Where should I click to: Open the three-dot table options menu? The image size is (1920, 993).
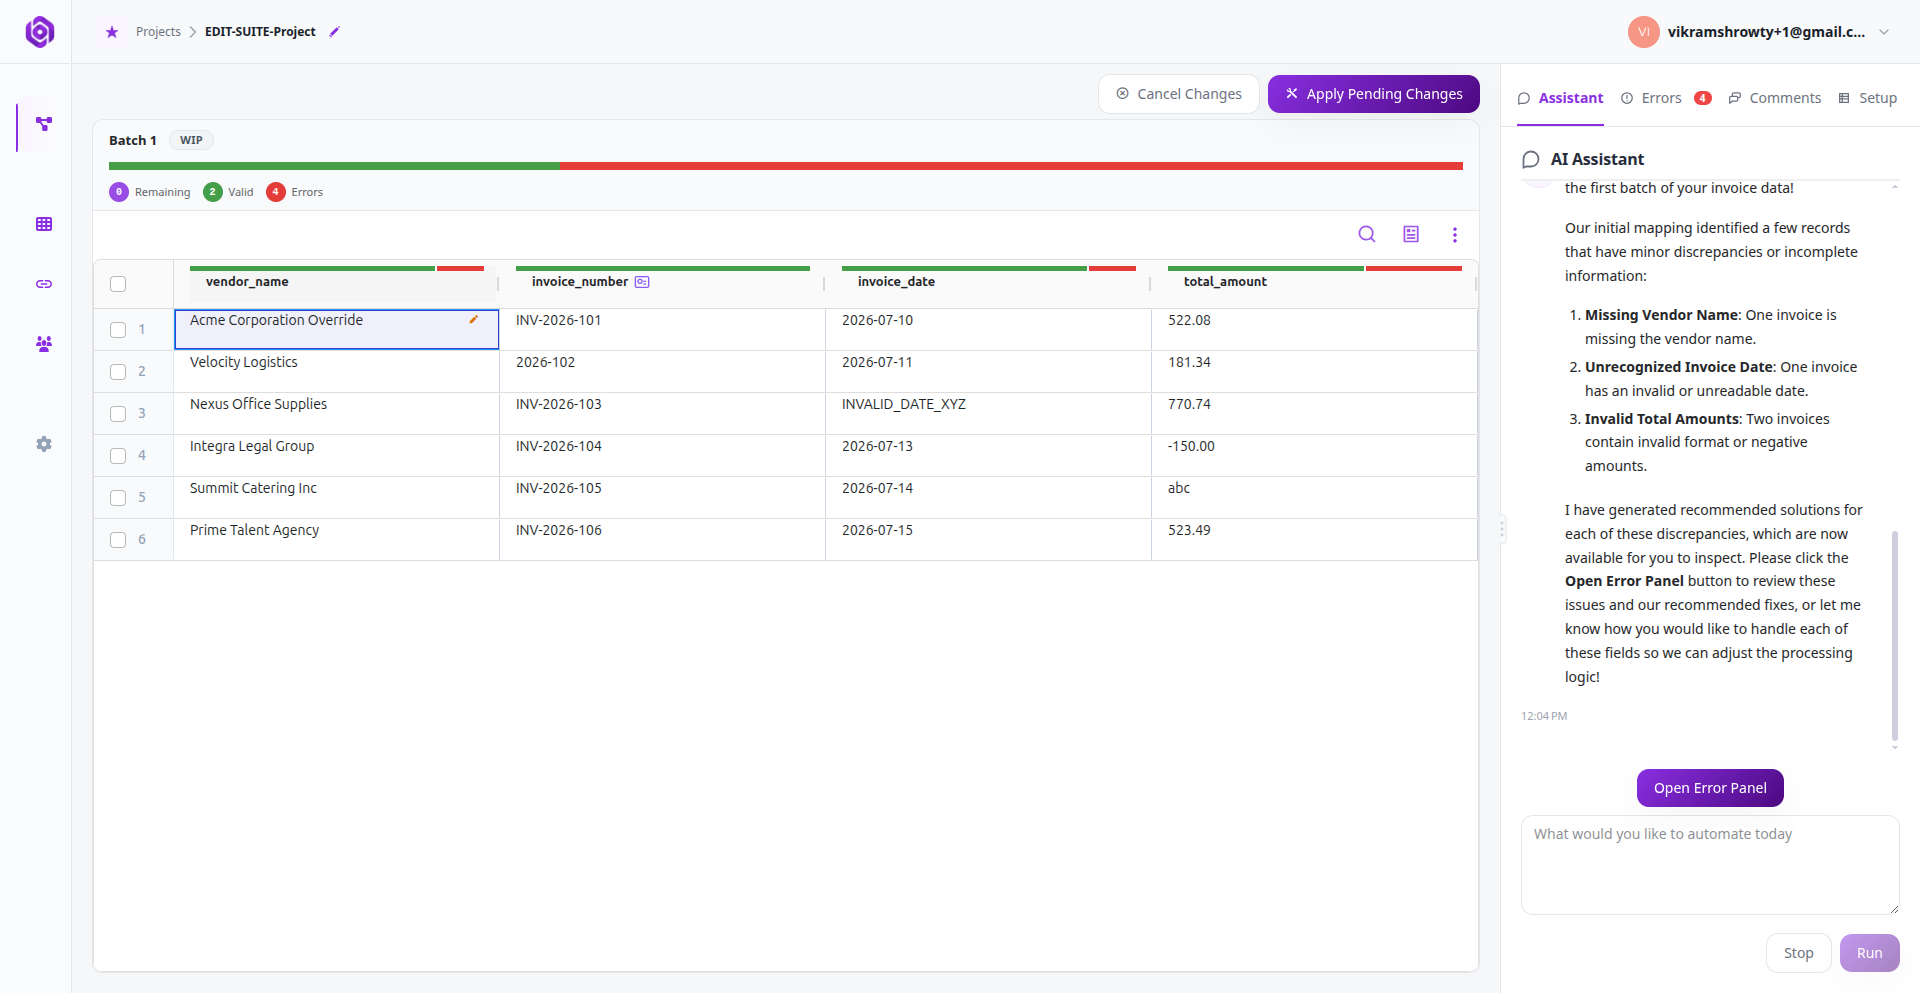1455,234
